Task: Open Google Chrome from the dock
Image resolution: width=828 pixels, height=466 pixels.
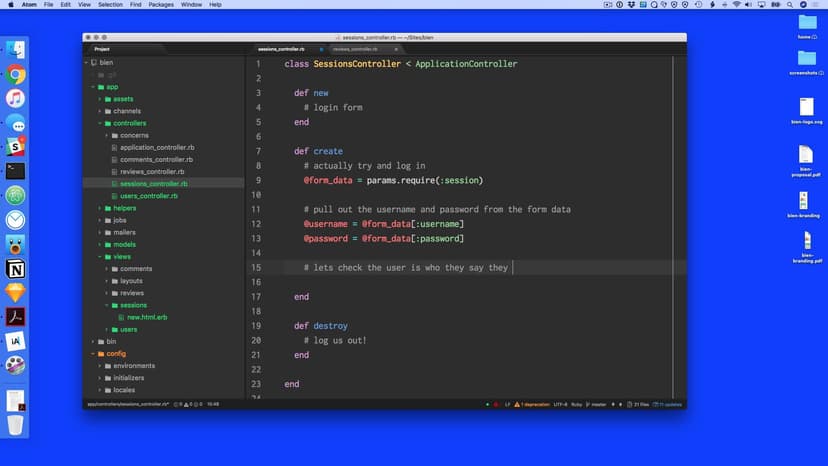Action: pyautogui.click(x=15, y=74)
